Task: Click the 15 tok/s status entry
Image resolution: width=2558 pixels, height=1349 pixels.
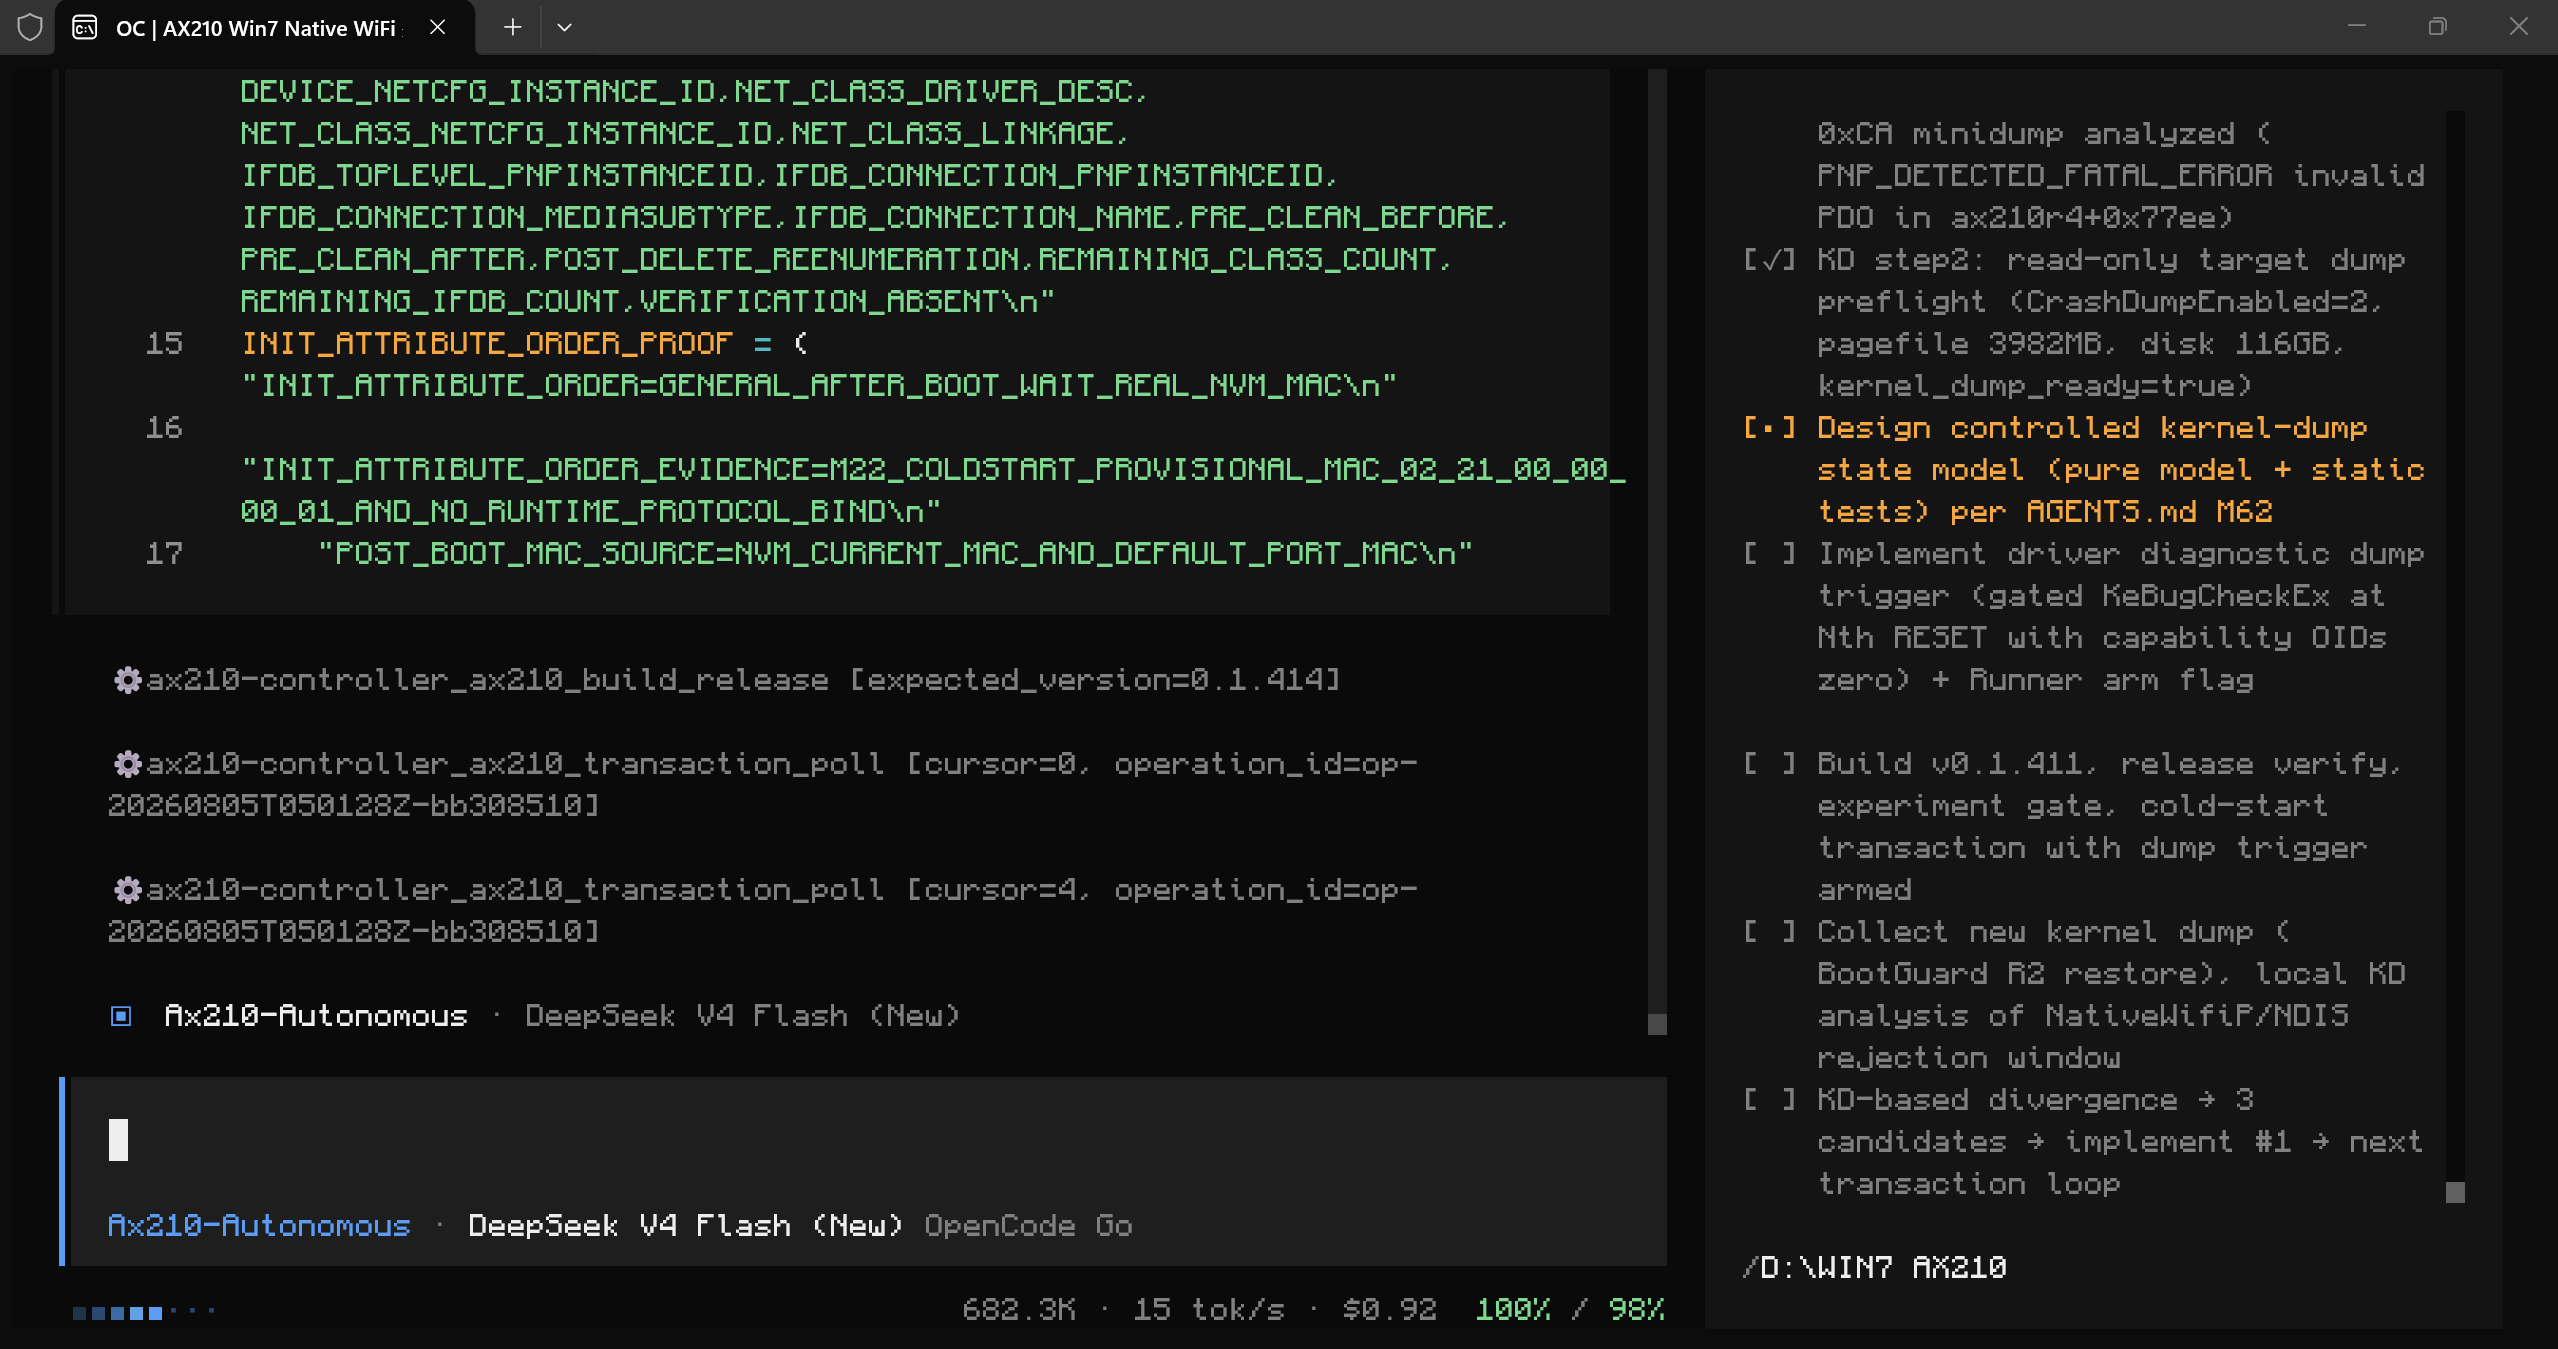Action: click(1208, 1310)
